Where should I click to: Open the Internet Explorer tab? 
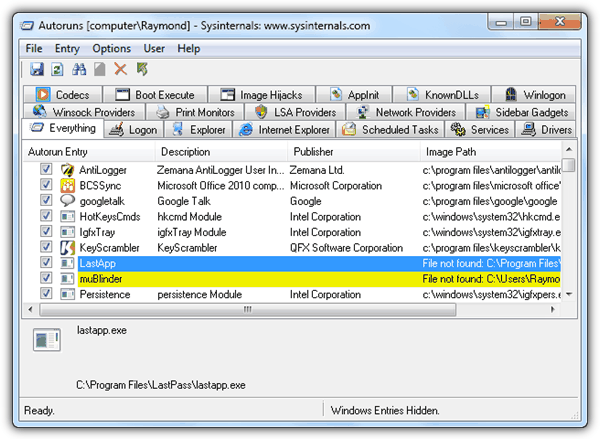tap(284, 130)
